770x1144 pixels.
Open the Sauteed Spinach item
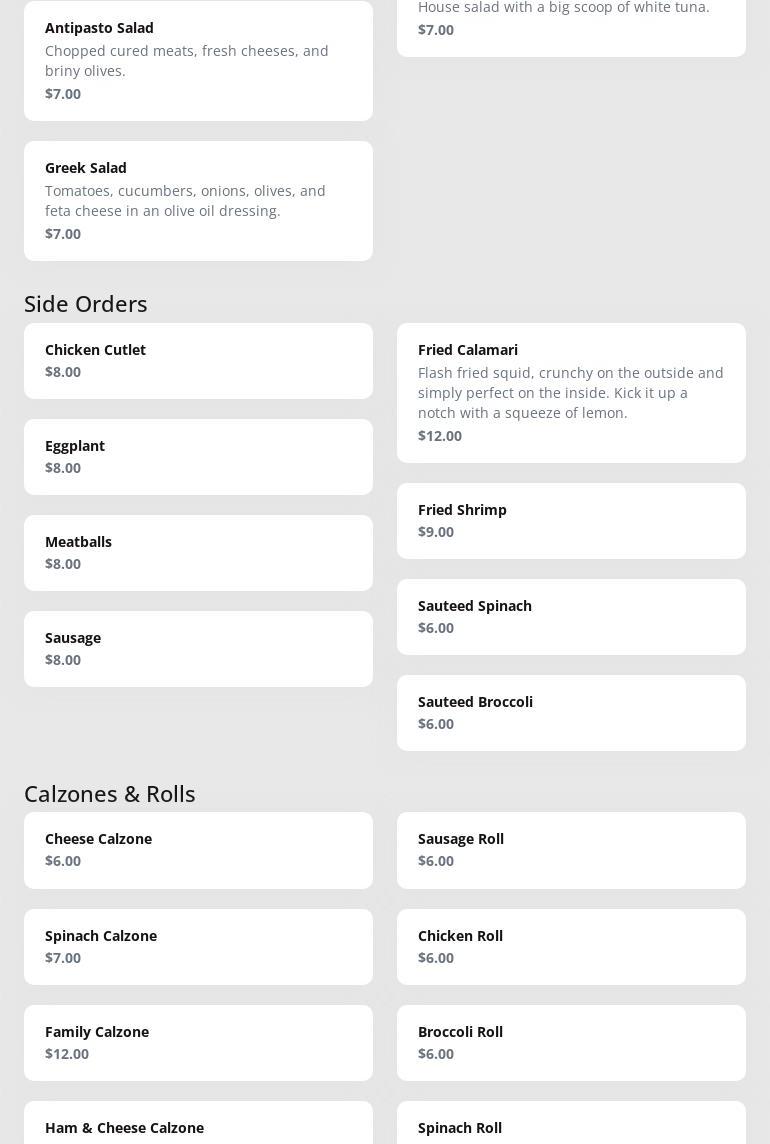pyautogui.click(x=571, y=616)
